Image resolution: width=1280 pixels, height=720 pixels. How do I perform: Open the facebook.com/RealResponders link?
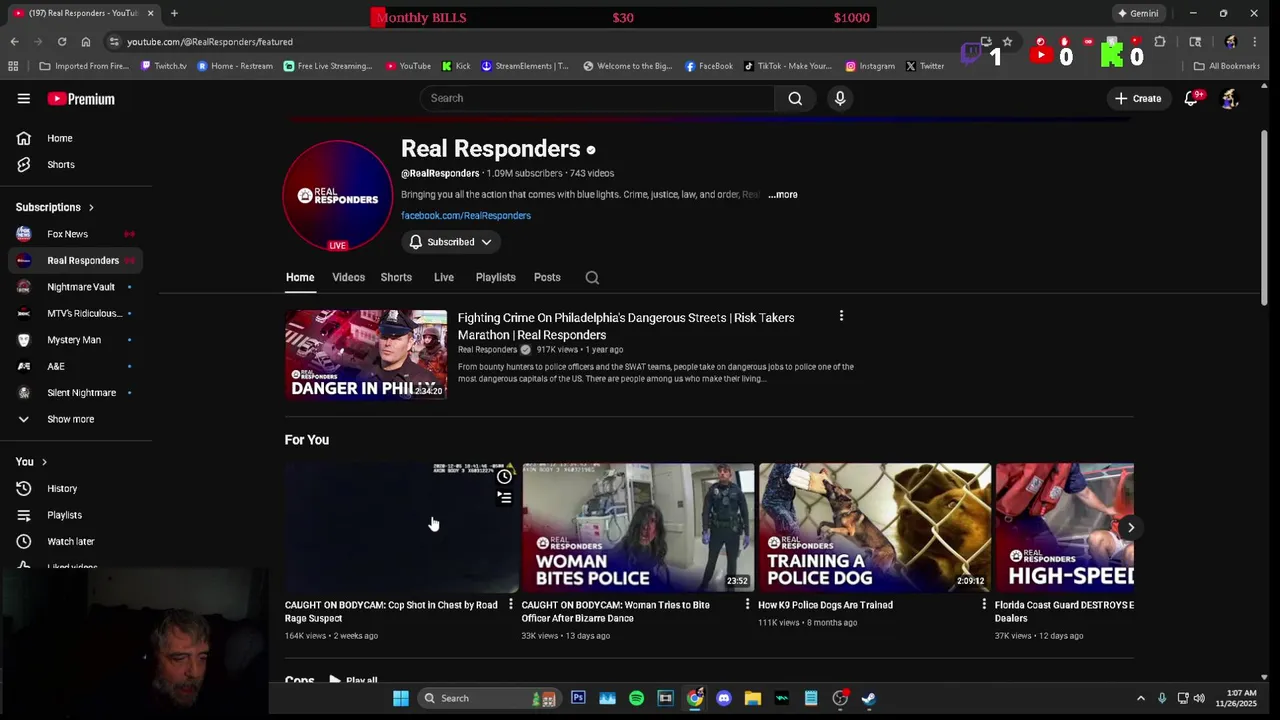tap(466, 215)
